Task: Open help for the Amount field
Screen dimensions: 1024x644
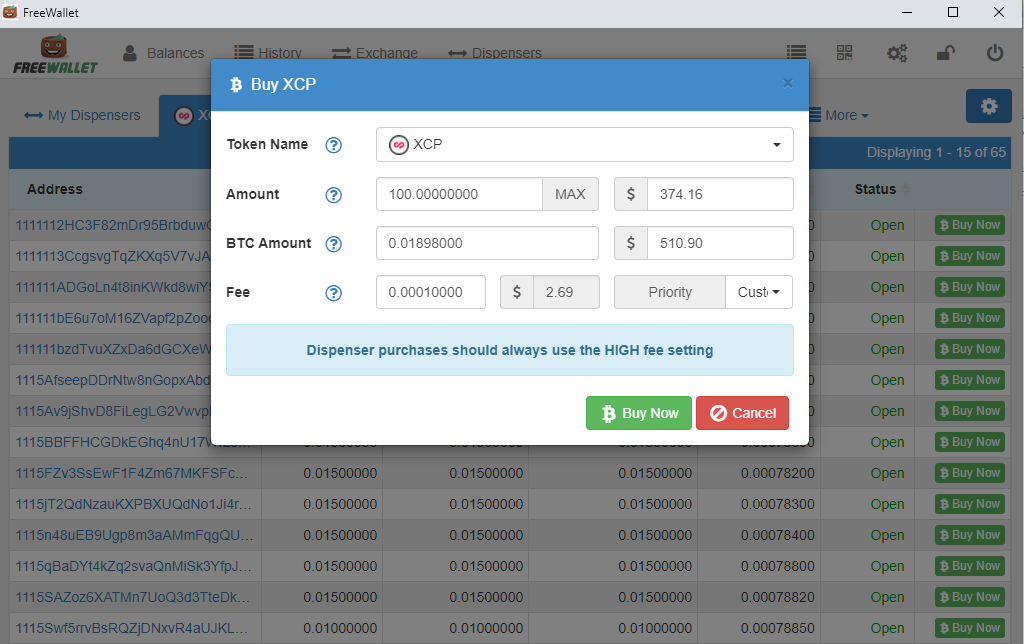Action: coord(334,195)
